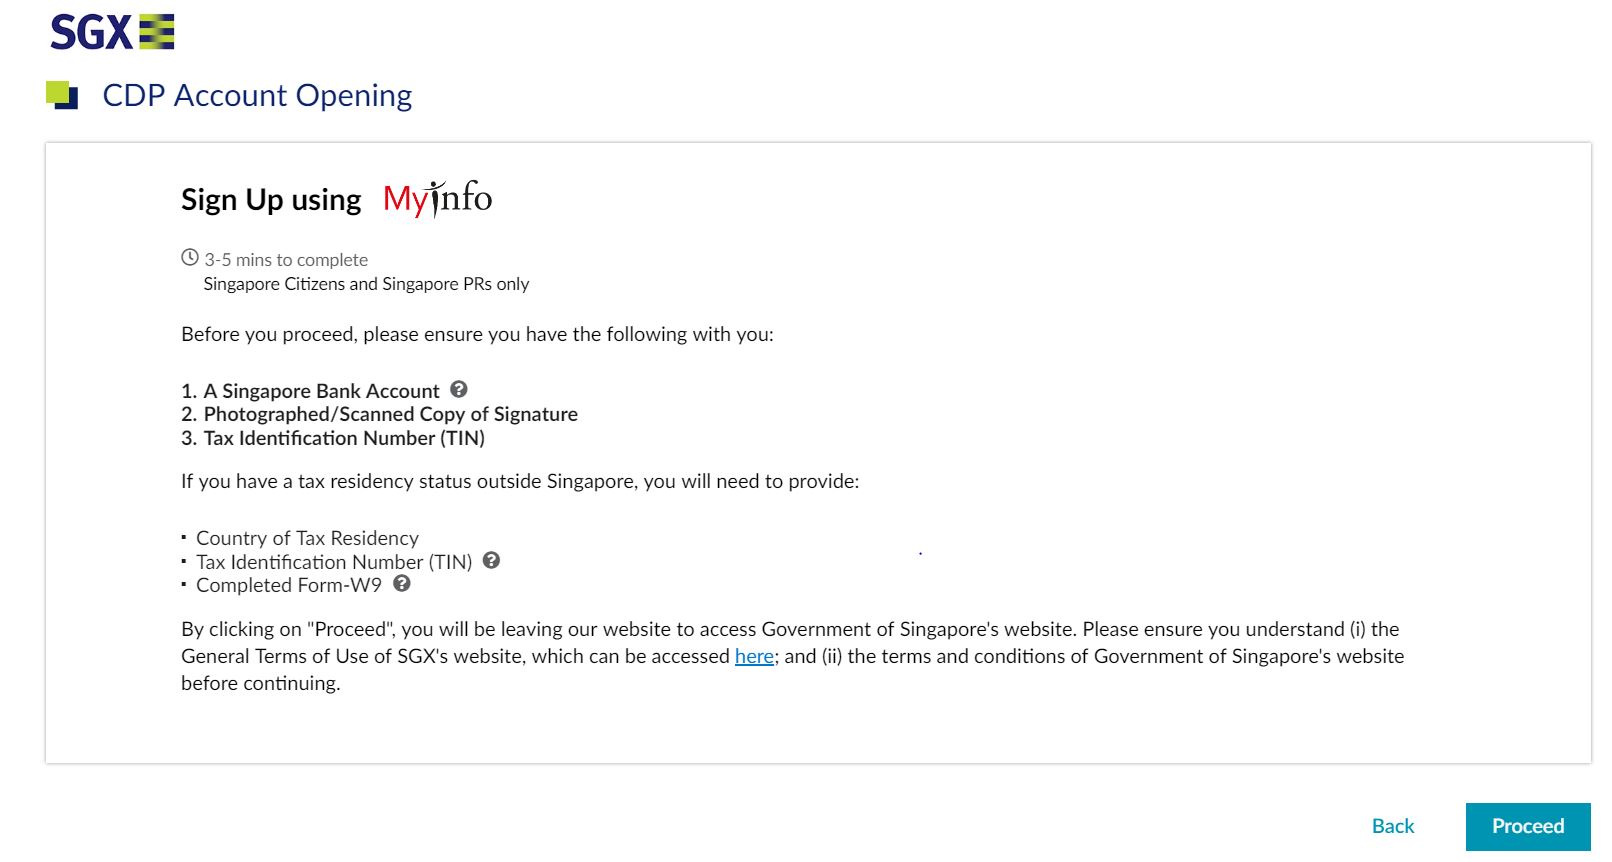Screen dimensions: 1612x862
Task: Open the 'here' Terms of Use link
Action: [754, 656]
